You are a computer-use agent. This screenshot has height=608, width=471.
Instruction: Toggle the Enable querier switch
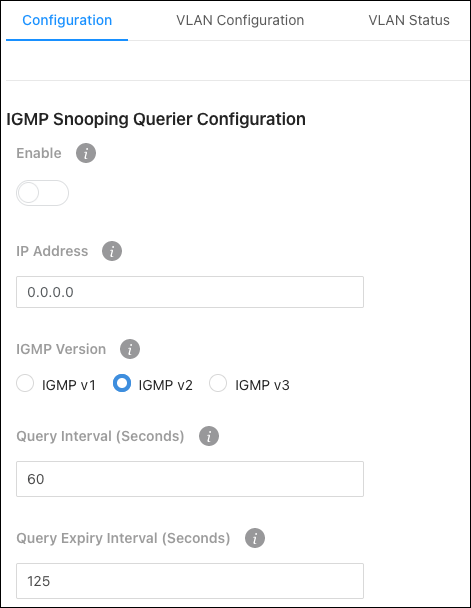point(42,193)
